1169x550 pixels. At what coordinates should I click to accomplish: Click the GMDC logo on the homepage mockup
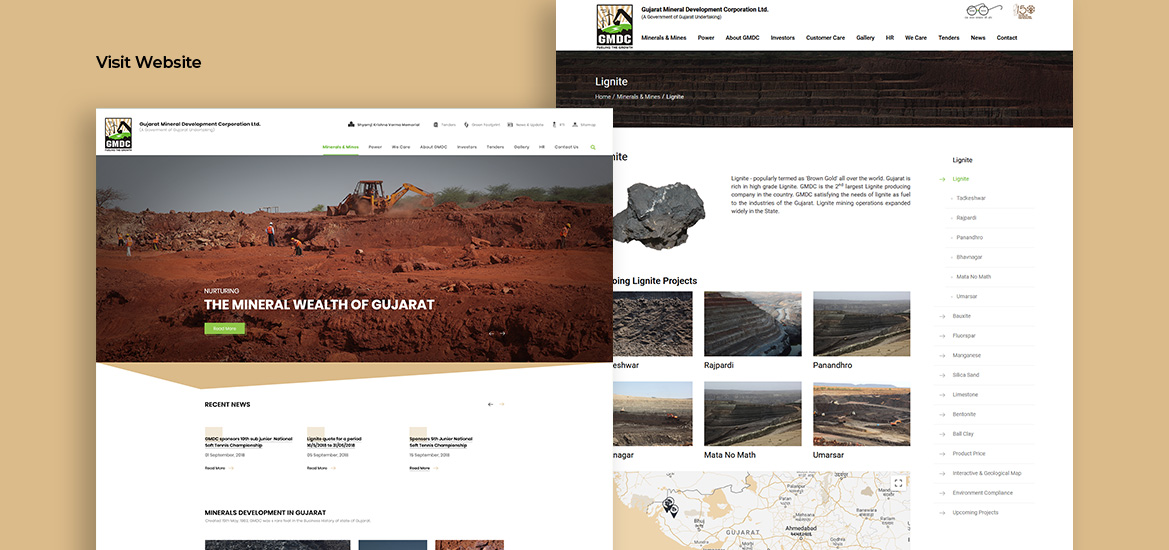119,134
